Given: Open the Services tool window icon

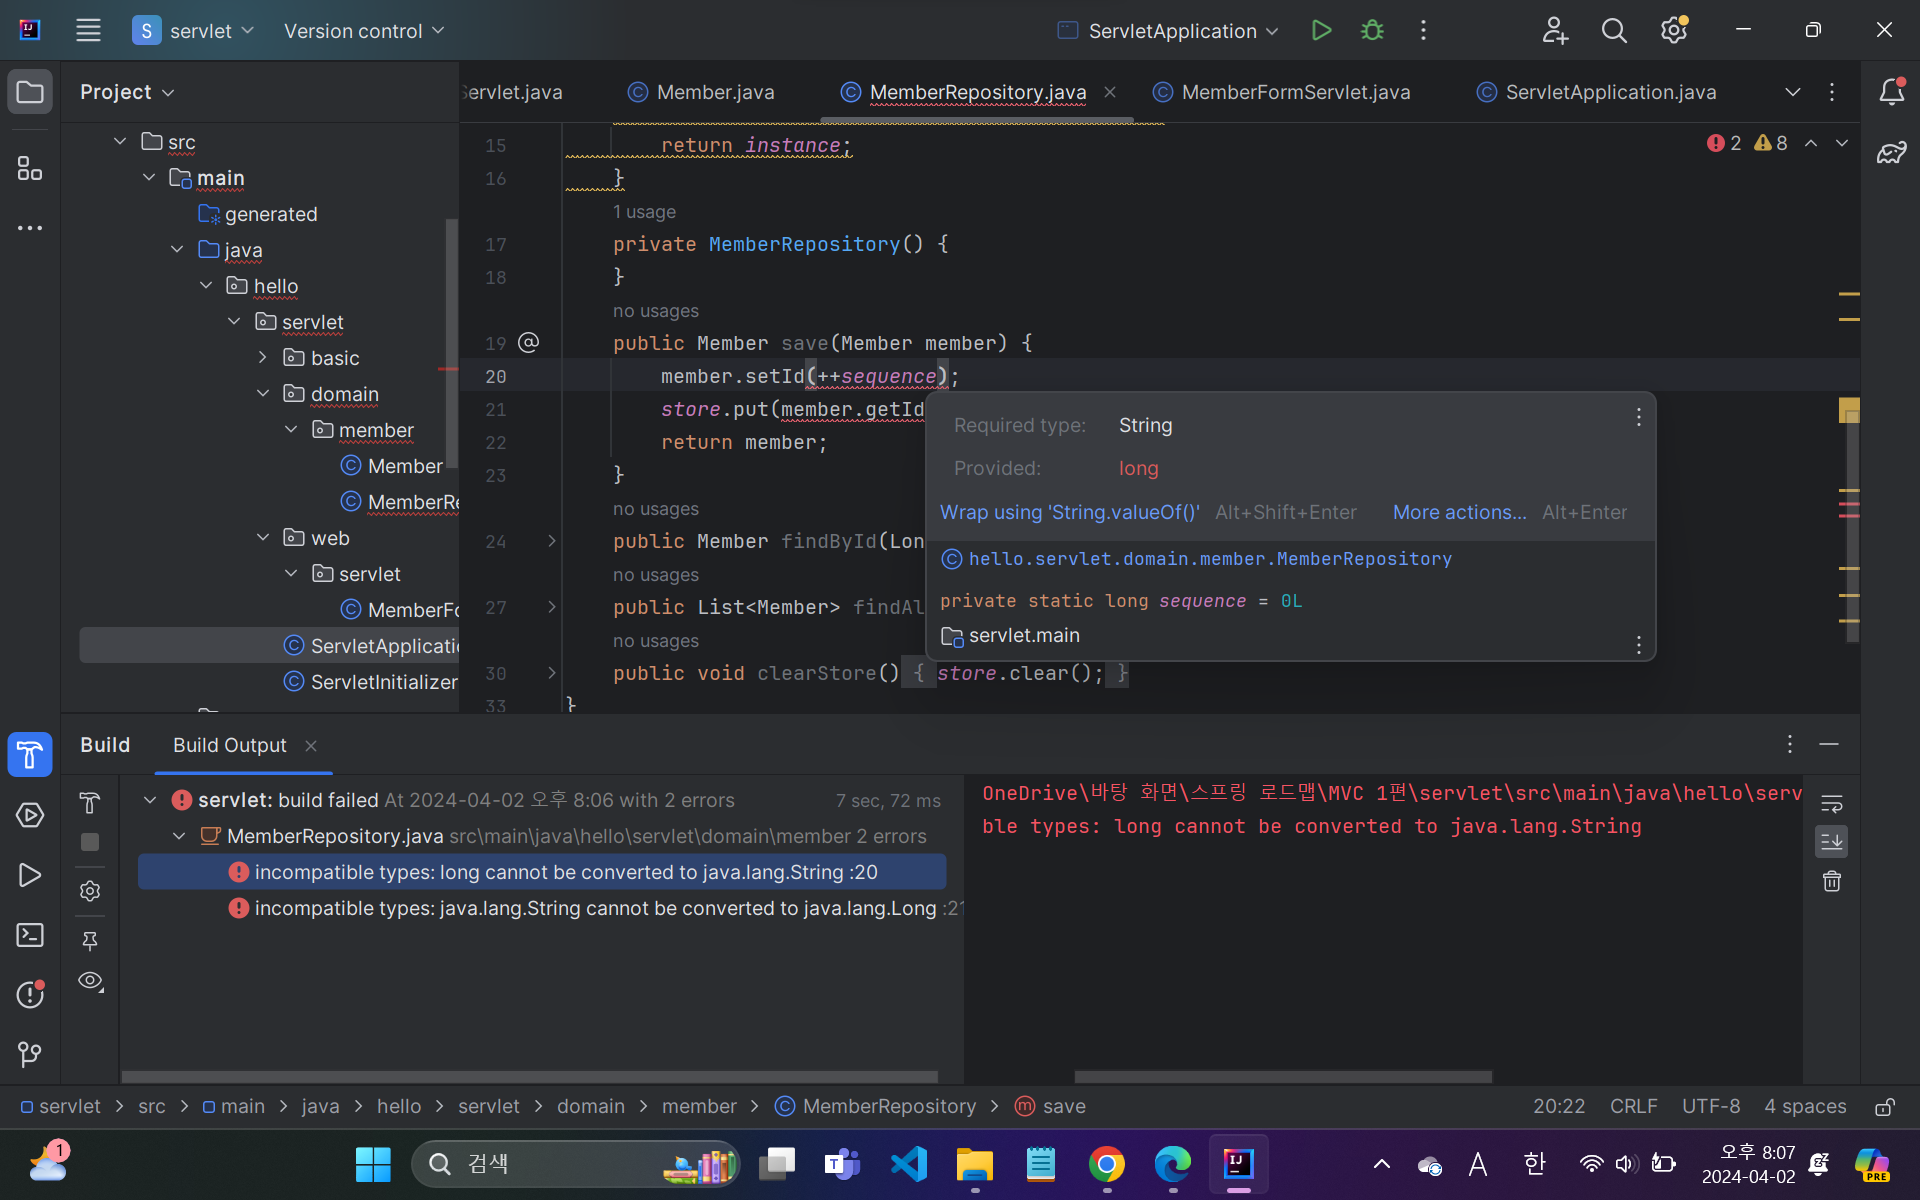Looking at the screenshot, I should [30, 815].
